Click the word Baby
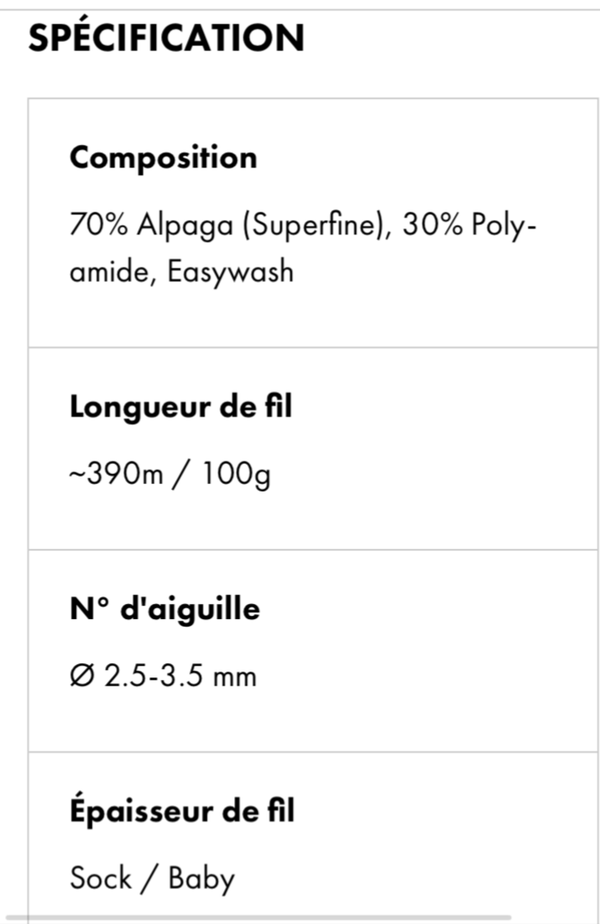 (x=201, y=878)
